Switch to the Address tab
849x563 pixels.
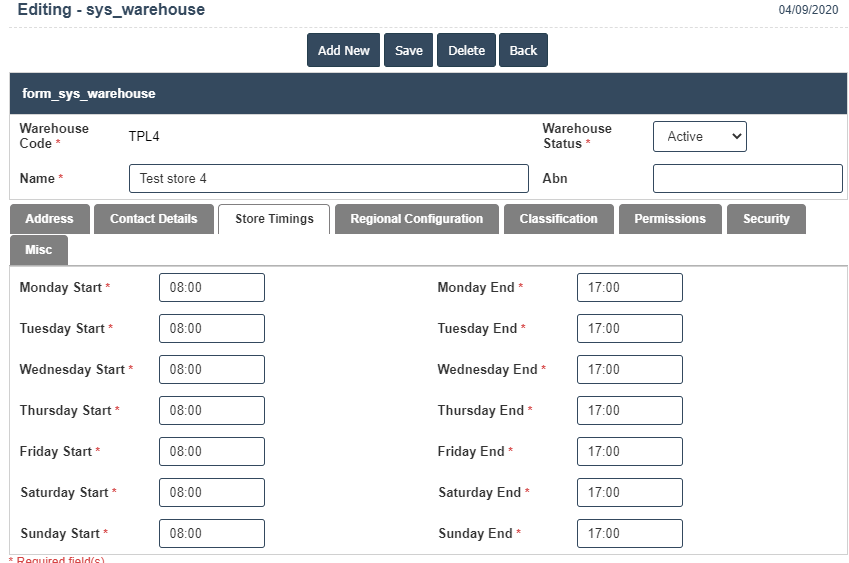pos(49,219)
